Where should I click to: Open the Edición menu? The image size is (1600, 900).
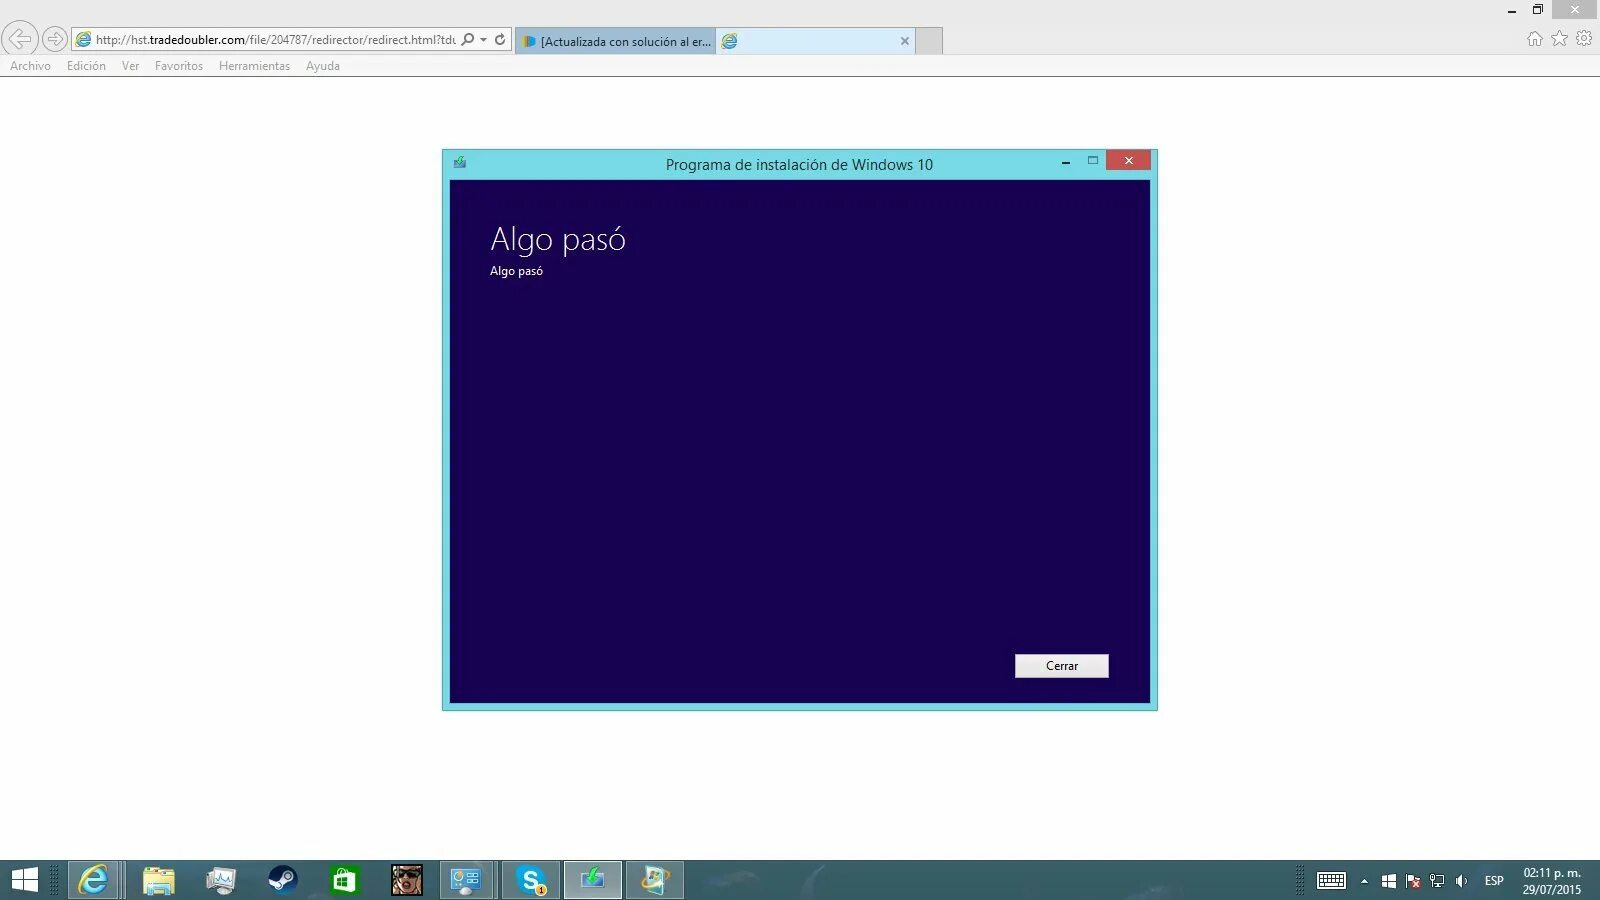tap(86, 66)
